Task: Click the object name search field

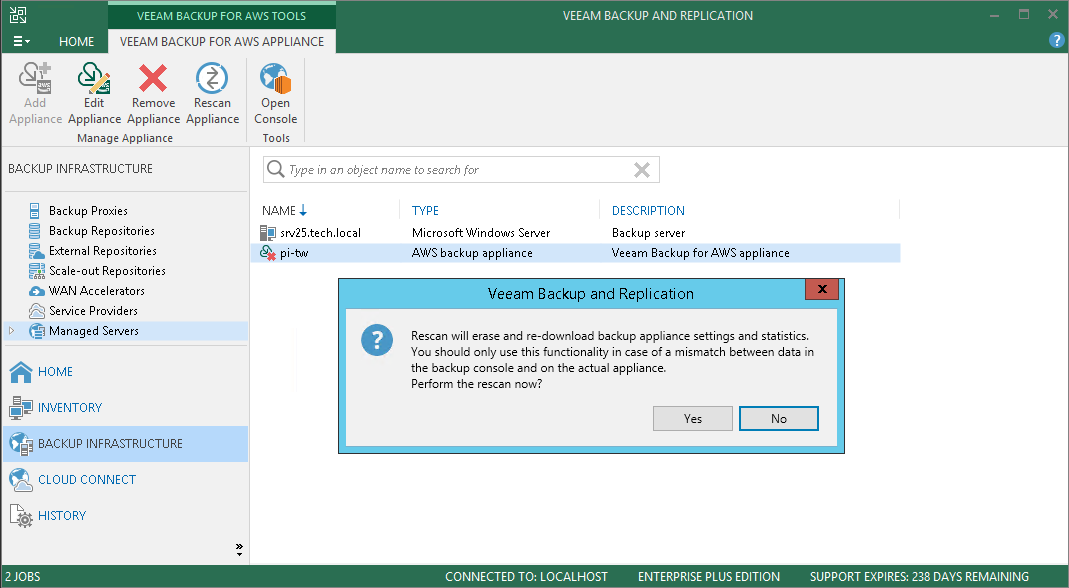Action: point(461,170)
